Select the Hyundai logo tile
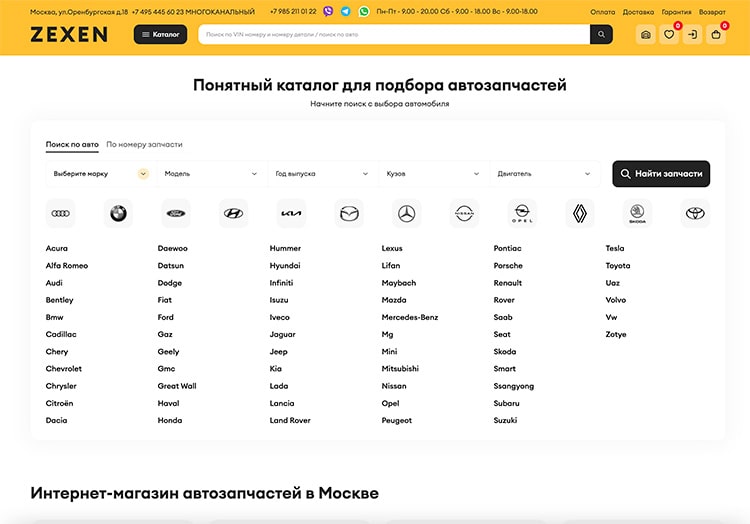 tap(233, 213)
